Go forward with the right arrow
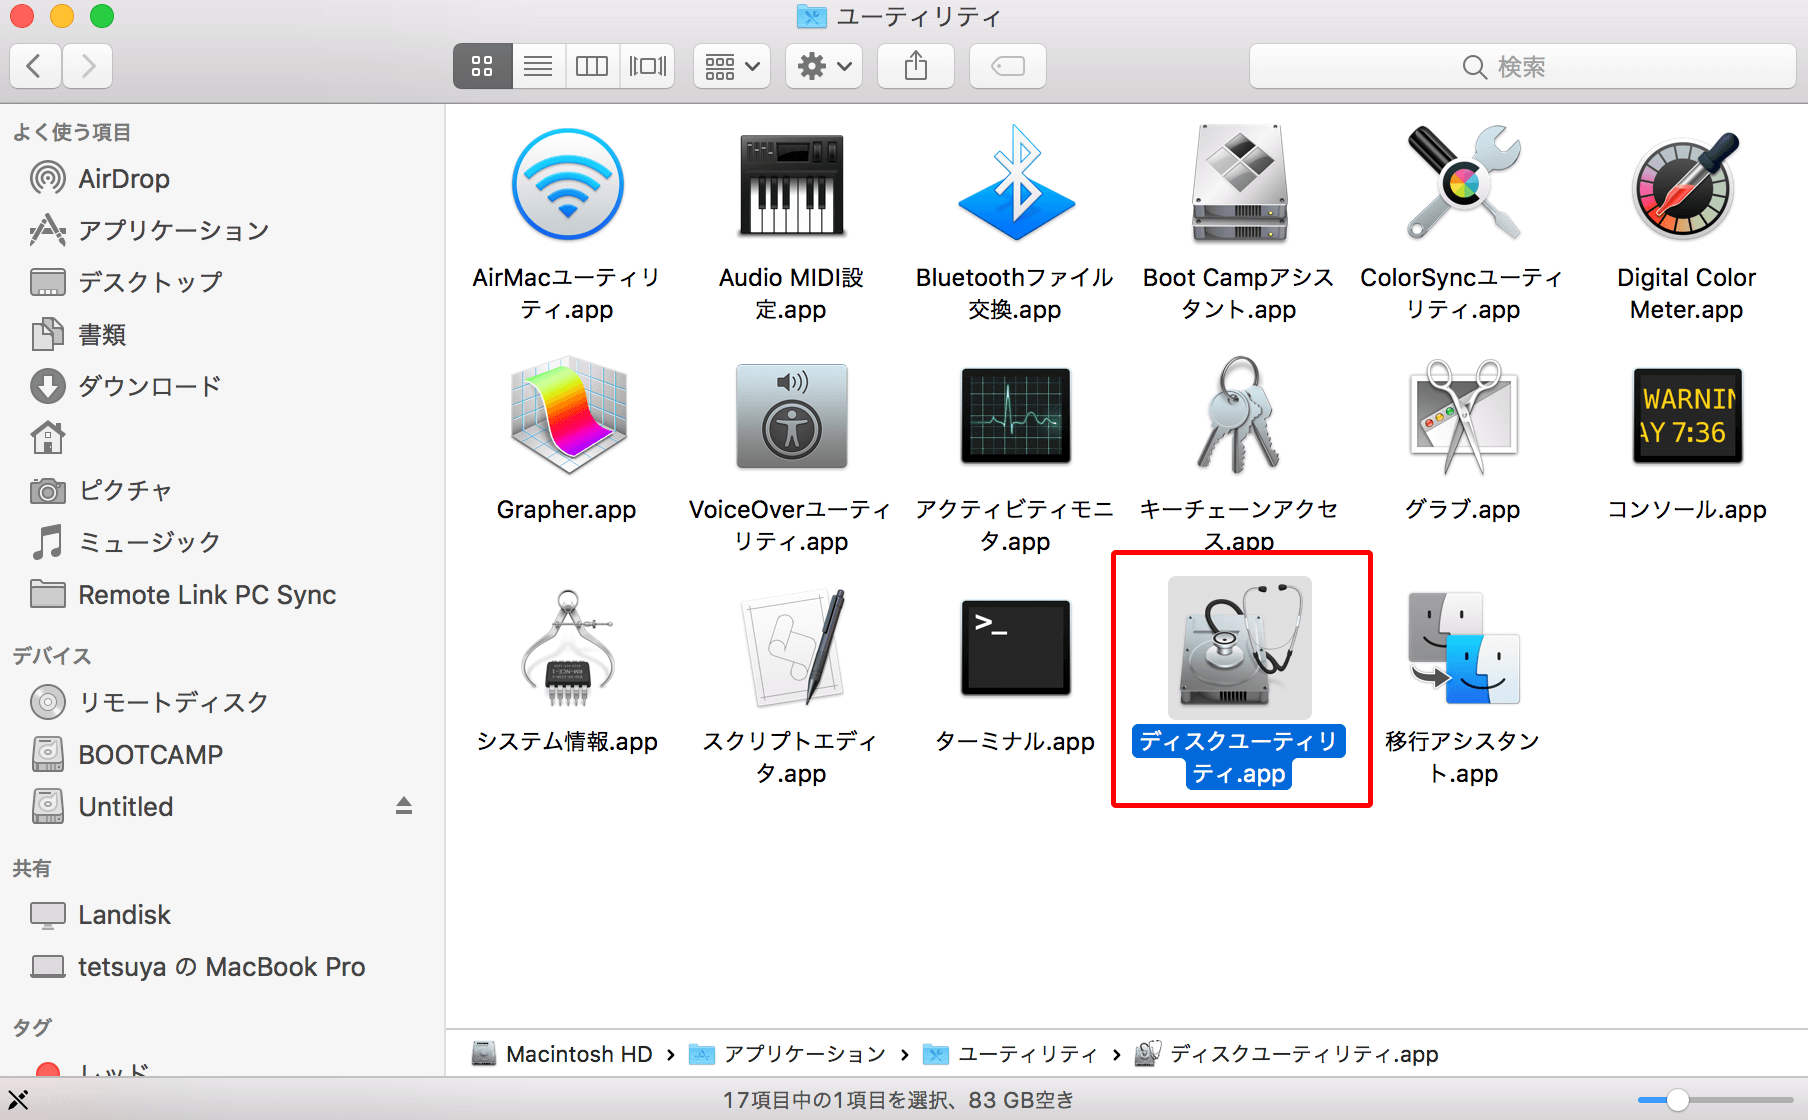 click(x=87, y=66)
